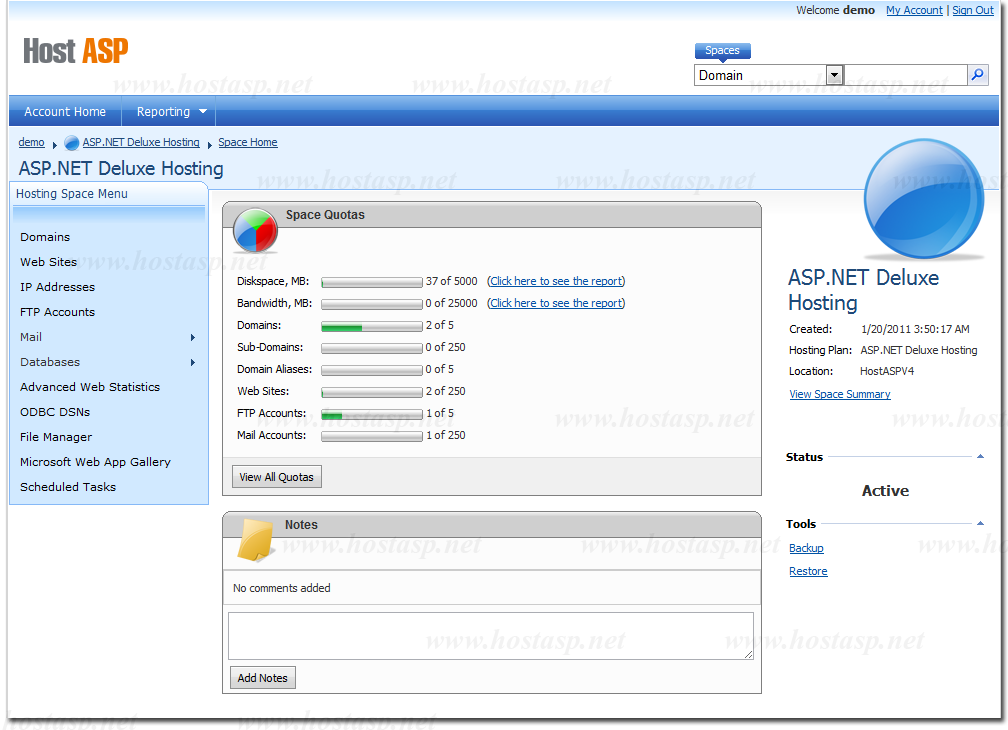This screenshot has height=730, width=1008.
Task: Click the Space Quotas pie chart icon
Action: click(255, 230)
